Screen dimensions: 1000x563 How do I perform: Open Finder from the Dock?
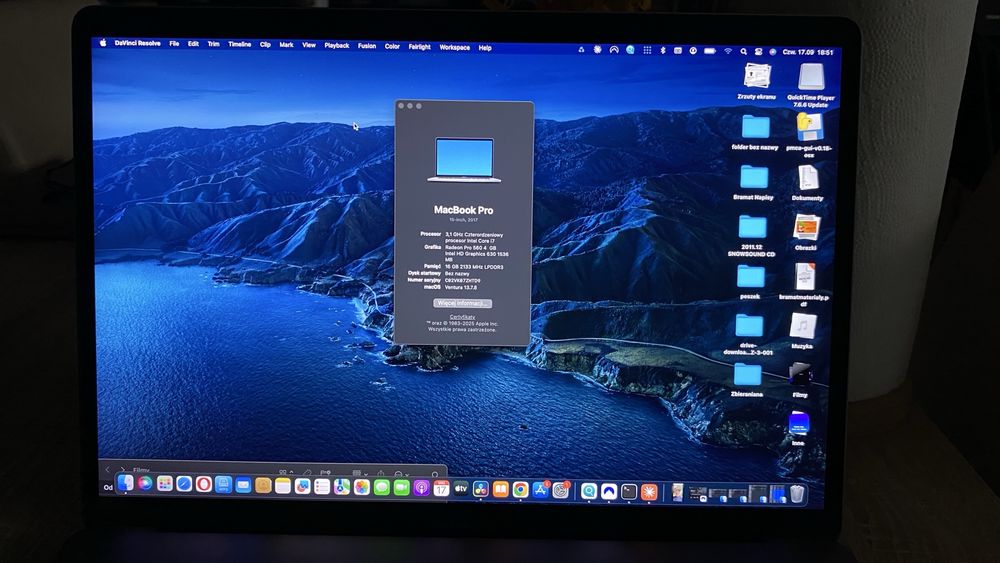click(x=126, y=483)
